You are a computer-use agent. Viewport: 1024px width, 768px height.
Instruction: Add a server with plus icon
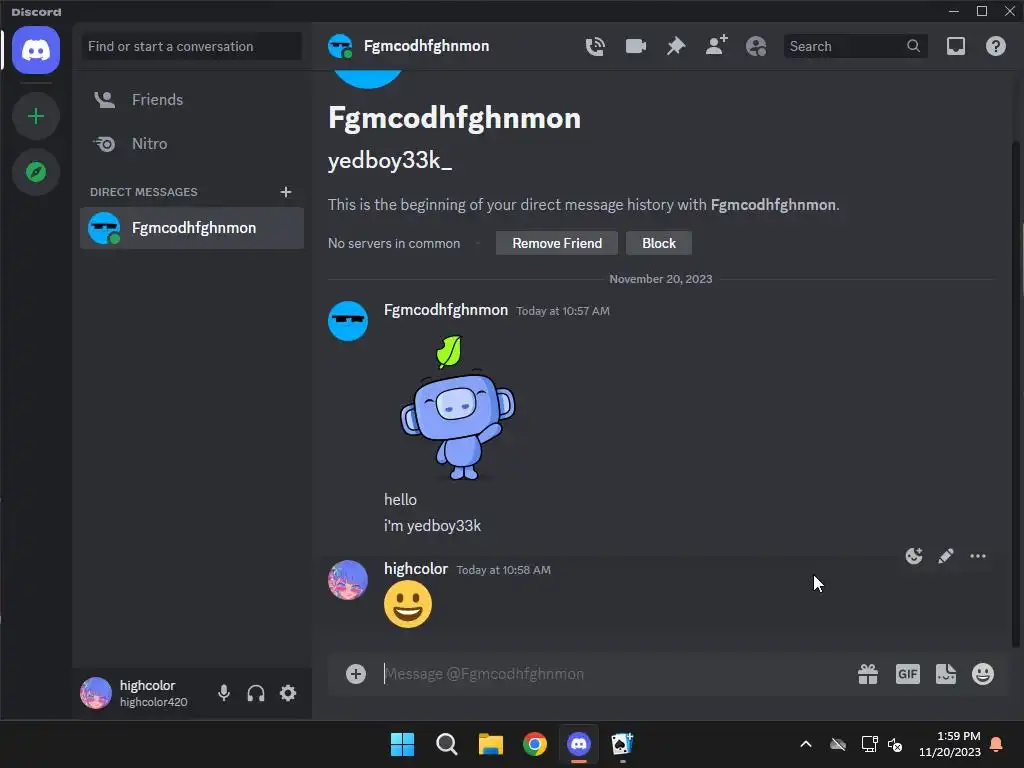36,116
